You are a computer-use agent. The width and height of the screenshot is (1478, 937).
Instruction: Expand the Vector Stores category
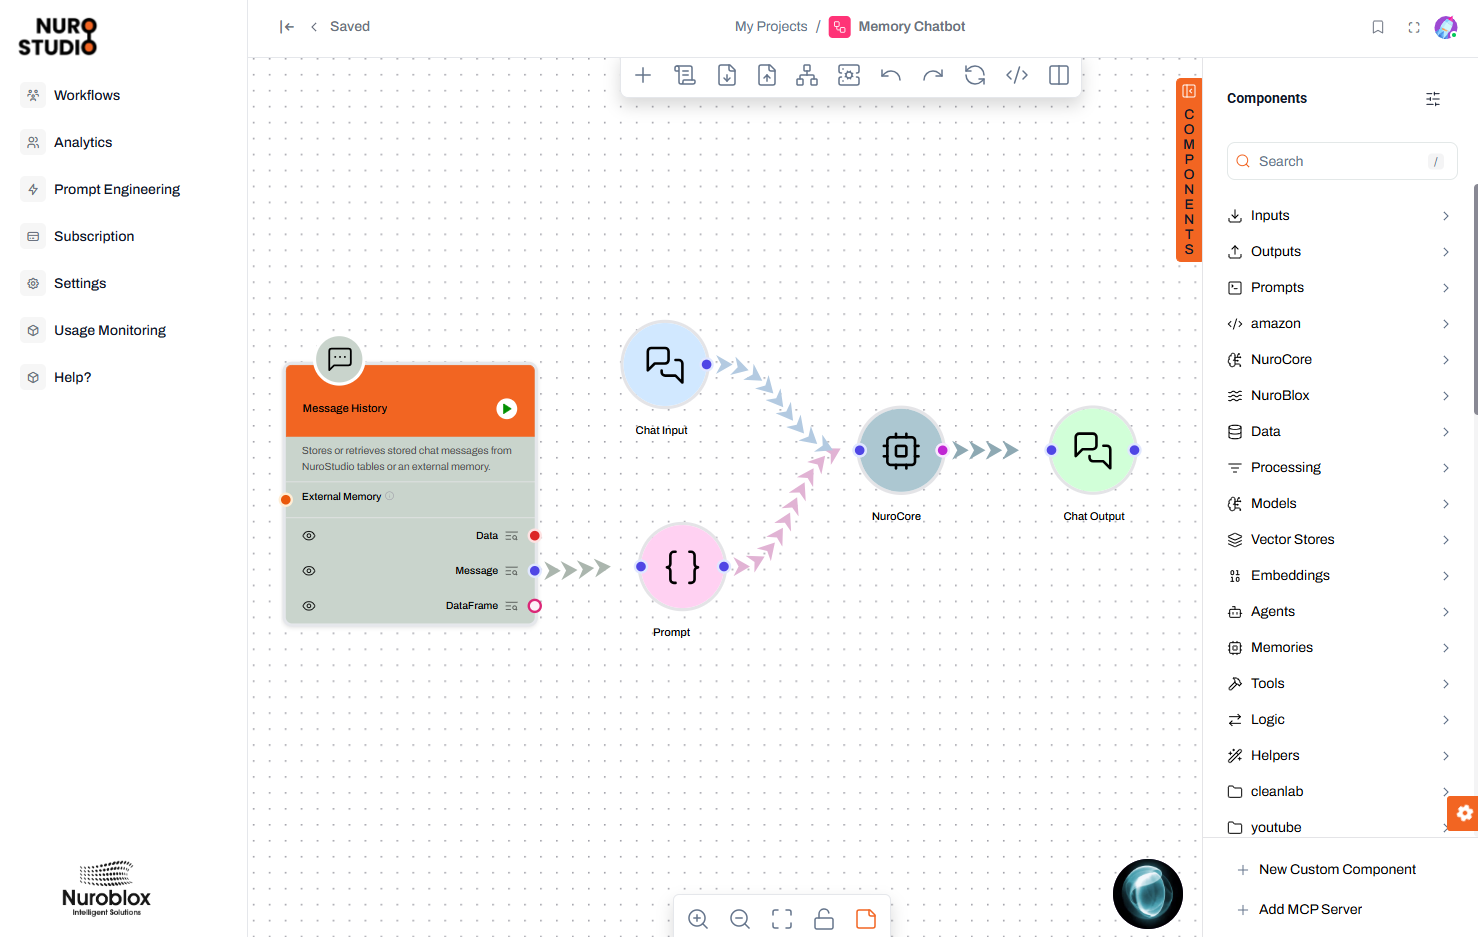click(1338, 540)
